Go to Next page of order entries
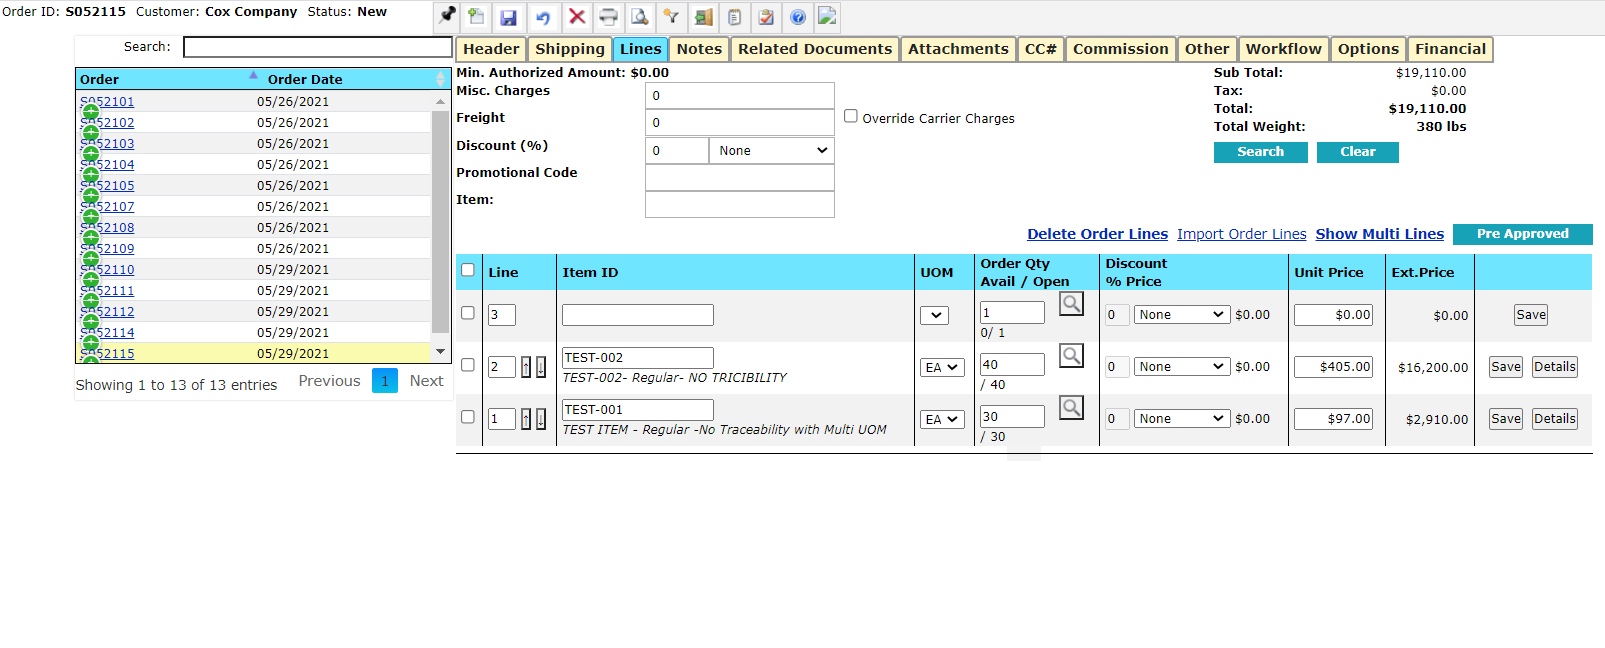Image resolution: width=1605 pixels, height=648 pixels. [426, 381]
